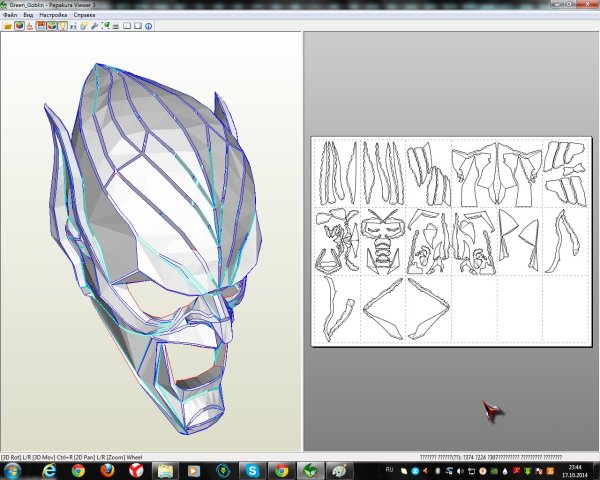
Task: Open Yandex browser from the taskbar
Action: [136, 470]
